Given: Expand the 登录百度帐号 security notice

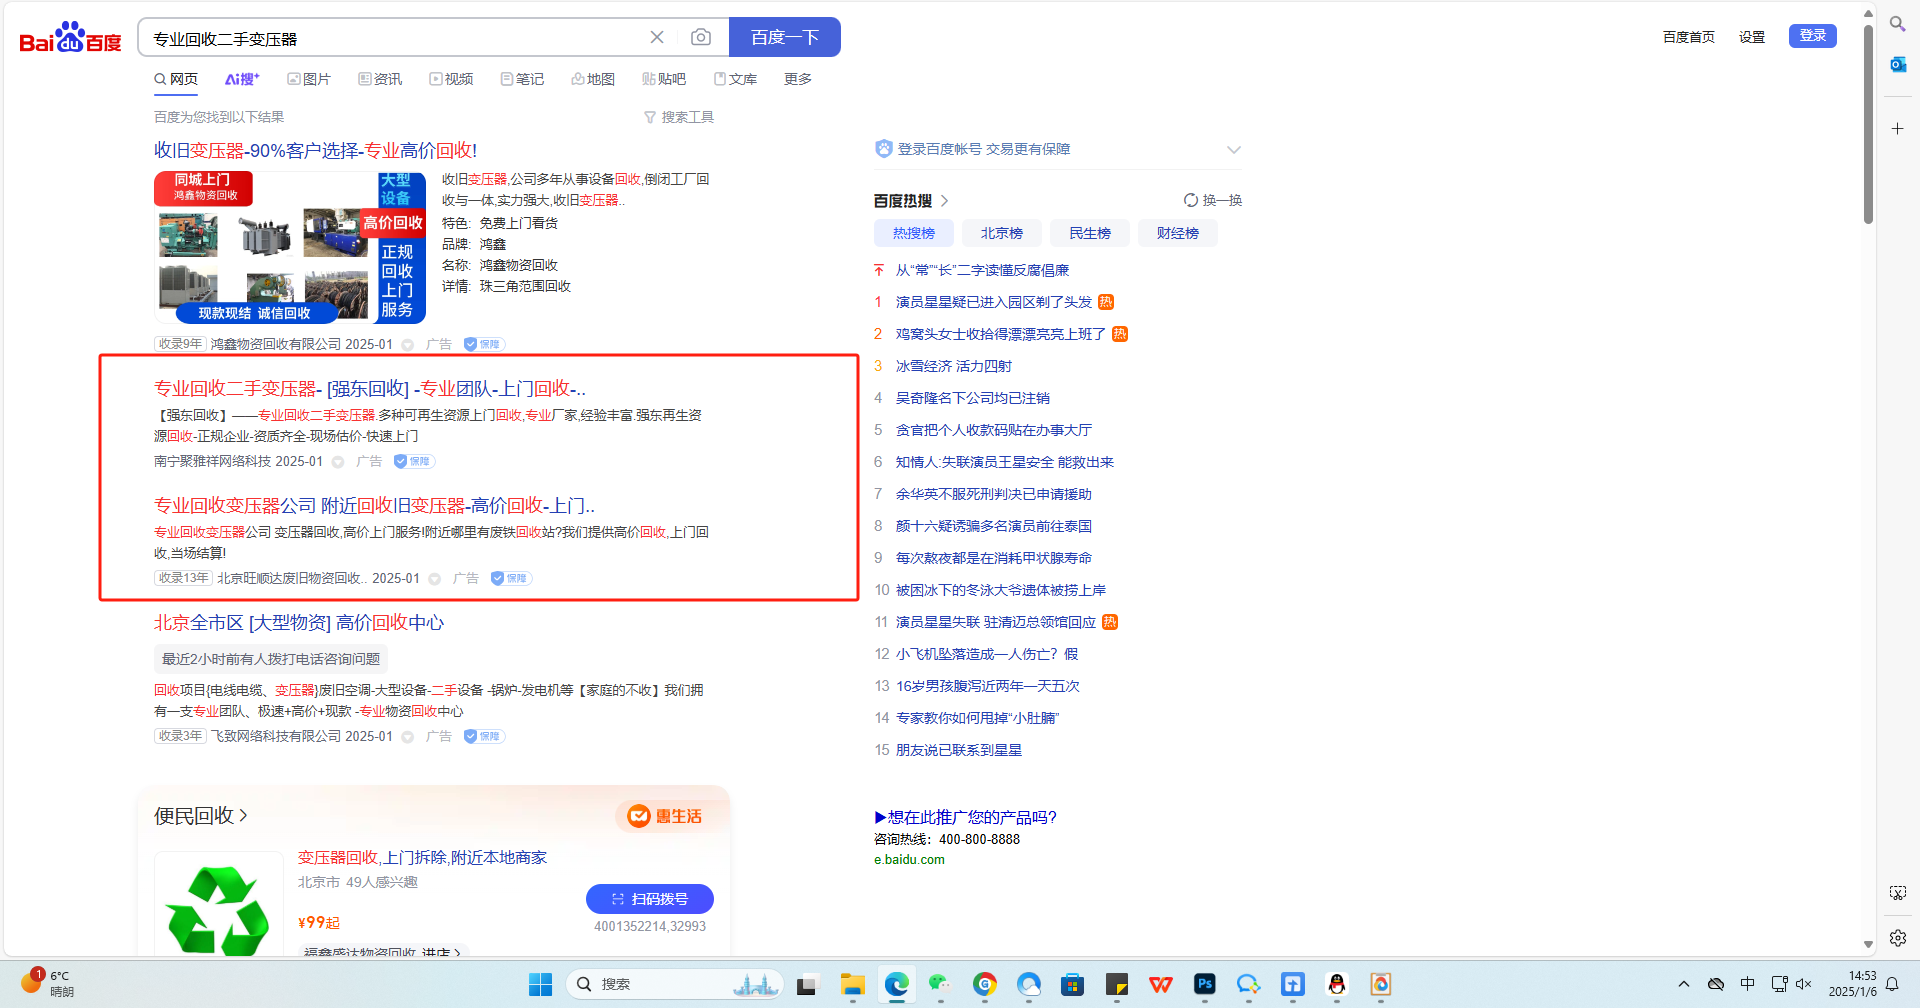Looking at the screenshot, I should click(x=1233, y=150).
